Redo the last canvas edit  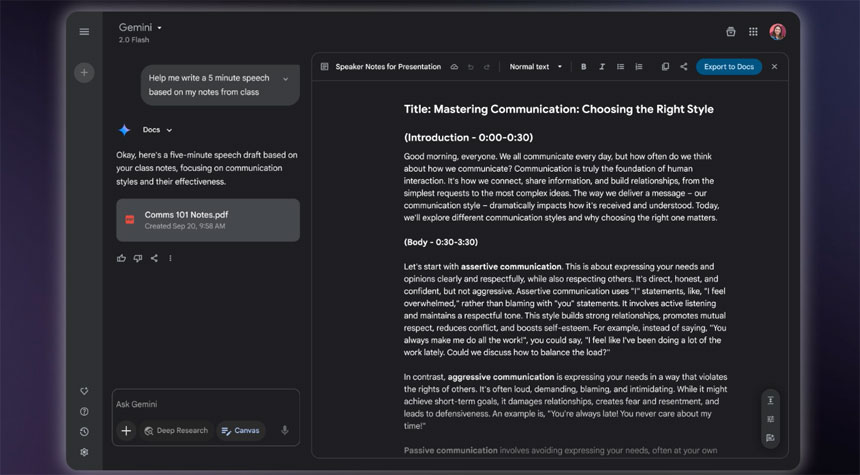pyautogui.click(x=486, y=67)
